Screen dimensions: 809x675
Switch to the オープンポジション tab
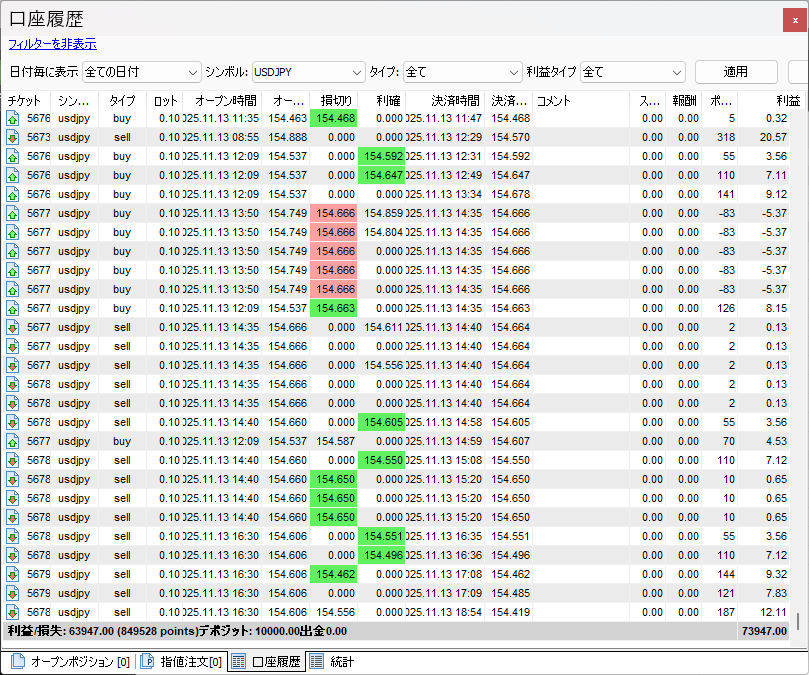tap(70, 662)
